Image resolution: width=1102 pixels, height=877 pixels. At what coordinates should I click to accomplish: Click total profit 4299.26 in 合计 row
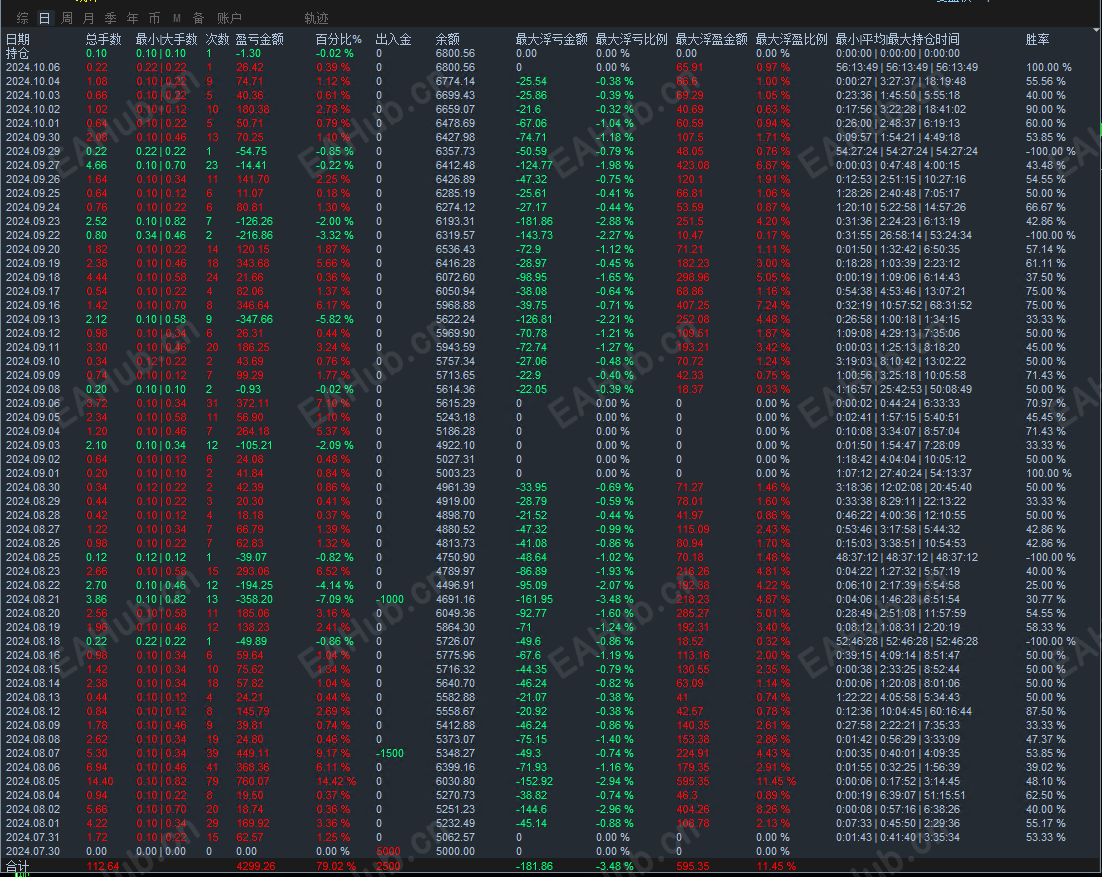point(256,866)
